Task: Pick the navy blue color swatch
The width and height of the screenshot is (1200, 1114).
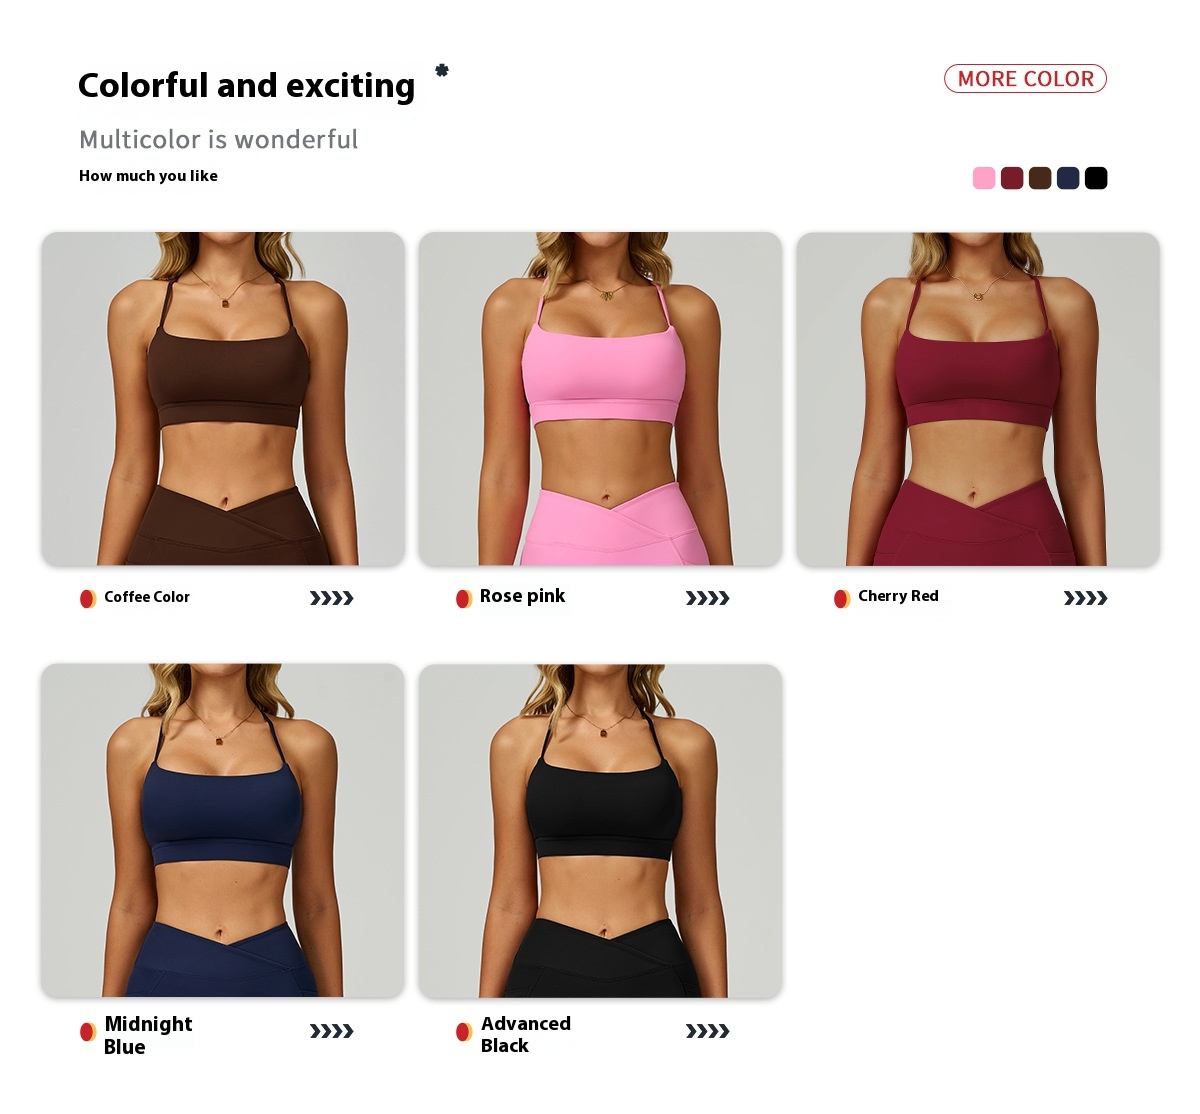Action: 1068,178
